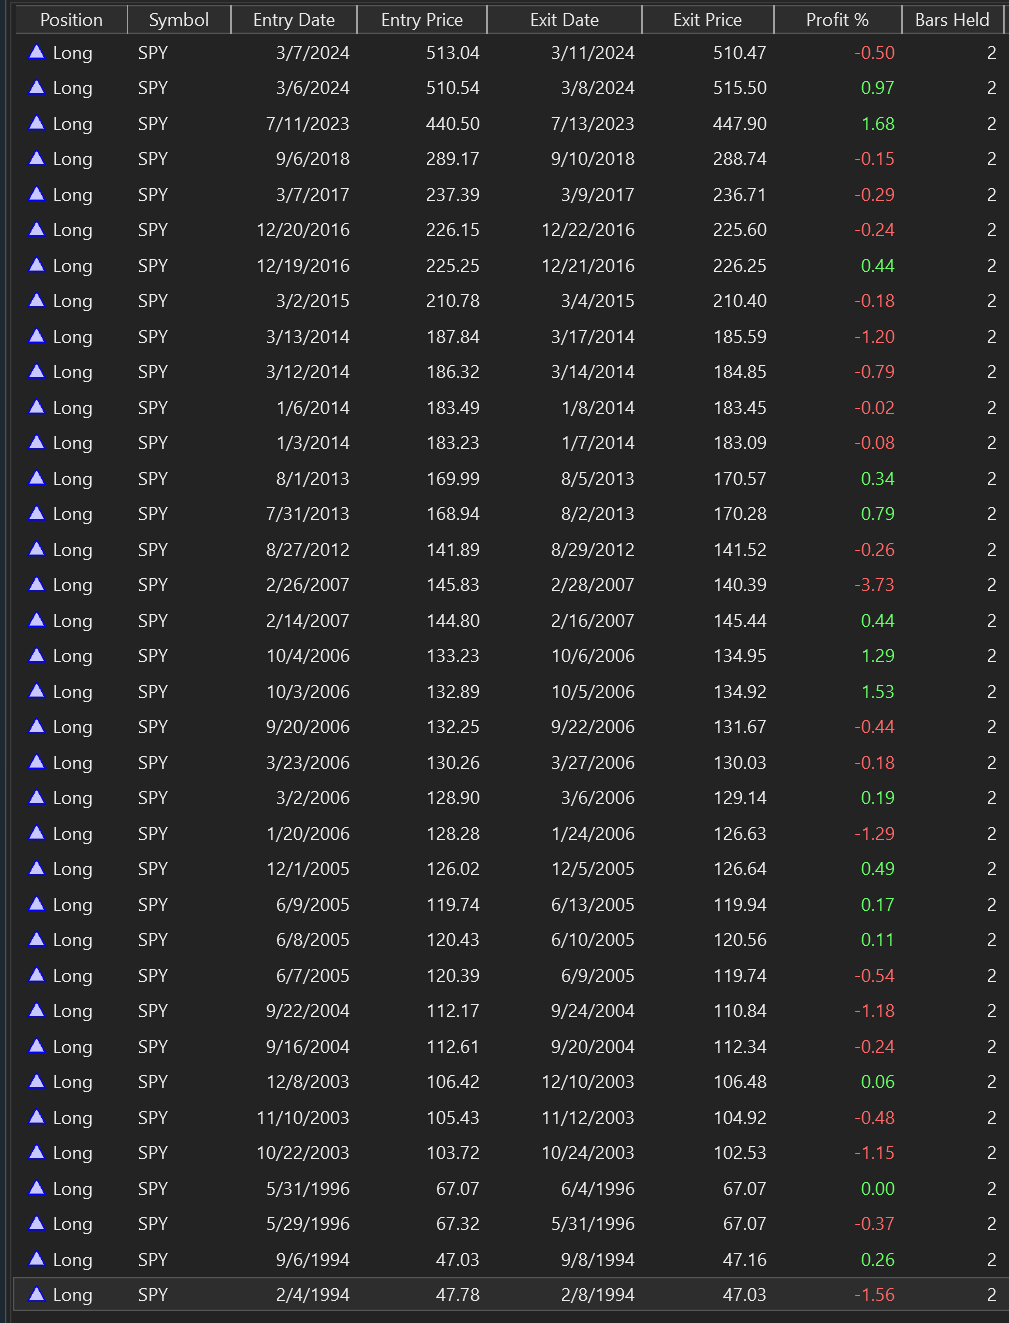The image size is (1009, 1323).
Task: Click the Long arrow icon for 1/6/2014 entry
Action: (37, 407)
